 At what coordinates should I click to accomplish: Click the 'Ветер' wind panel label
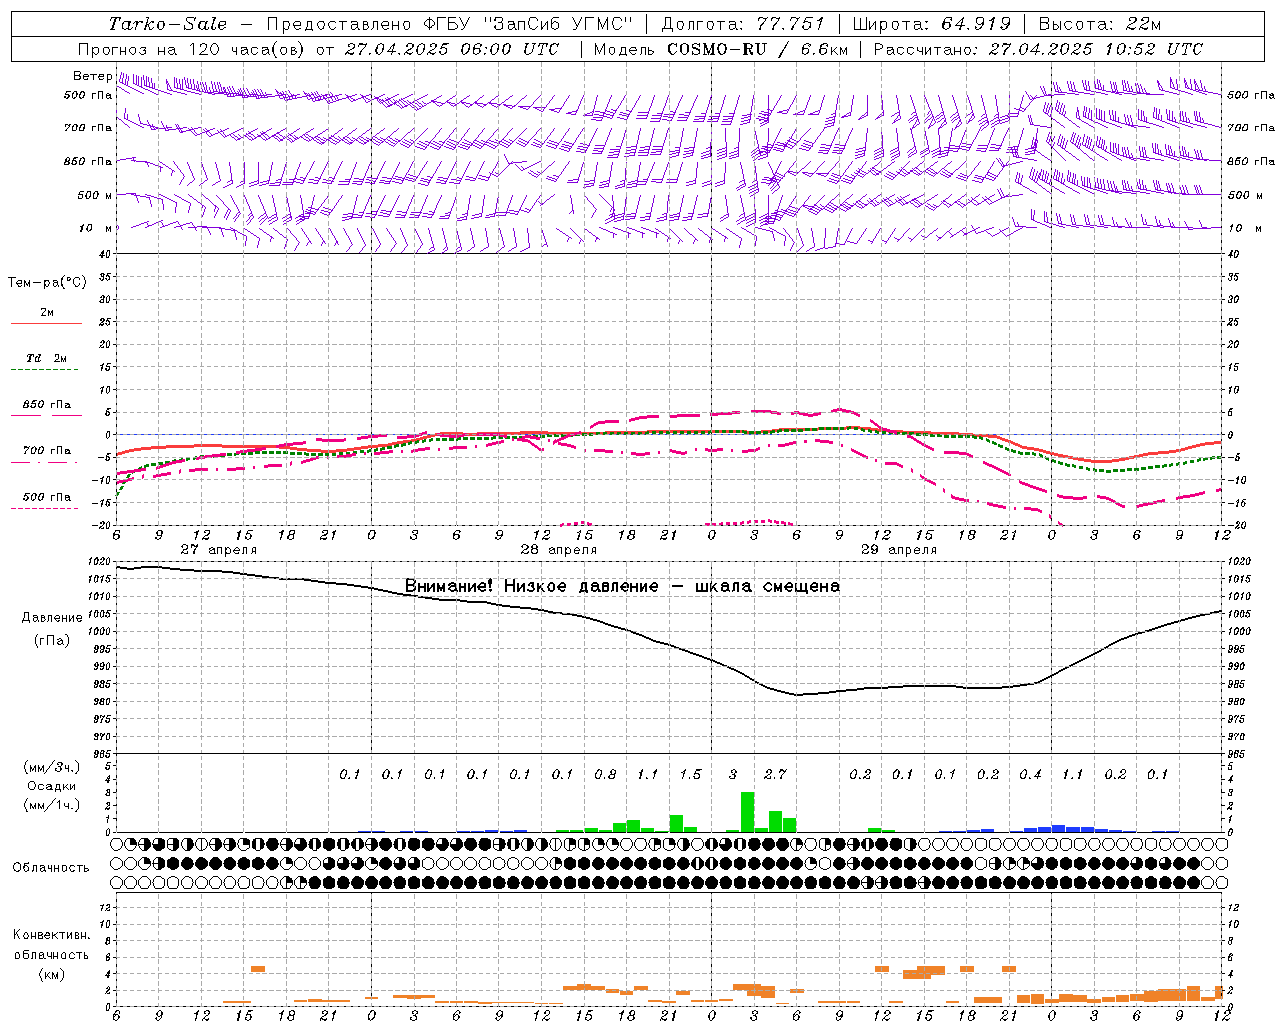[x=92, y=76]
